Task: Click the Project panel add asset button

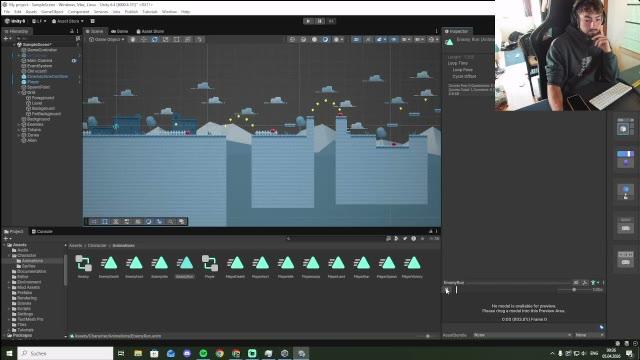Action: tap(6, 238)
